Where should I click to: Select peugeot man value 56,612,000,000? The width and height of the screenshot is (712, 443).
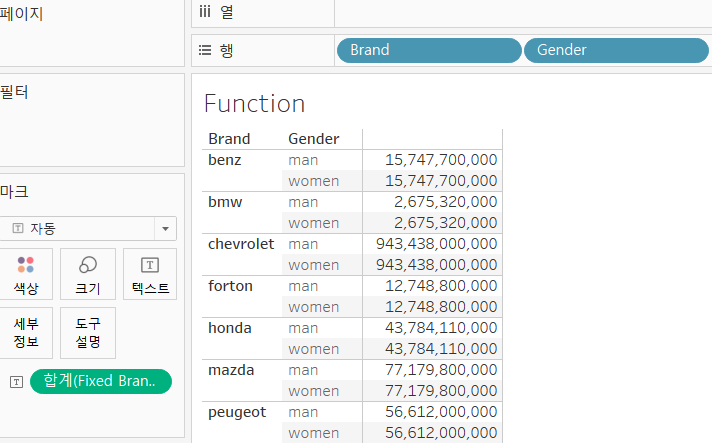point(441,412)
